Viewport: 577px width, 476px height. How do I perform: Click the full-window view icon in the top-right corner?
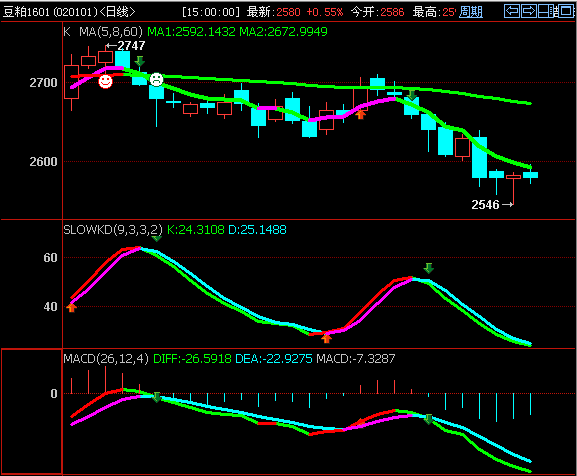point(567,11)
